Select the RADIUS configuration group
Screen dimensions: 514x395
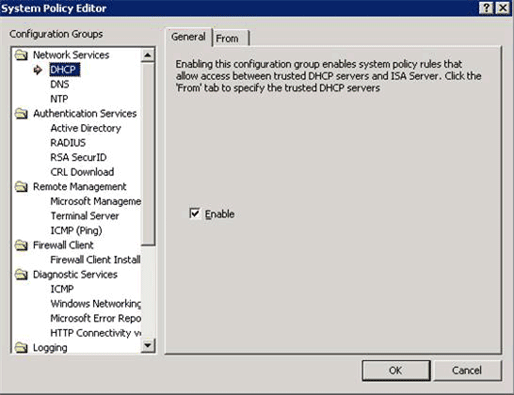pyautogui.click(x=68, y=143)
